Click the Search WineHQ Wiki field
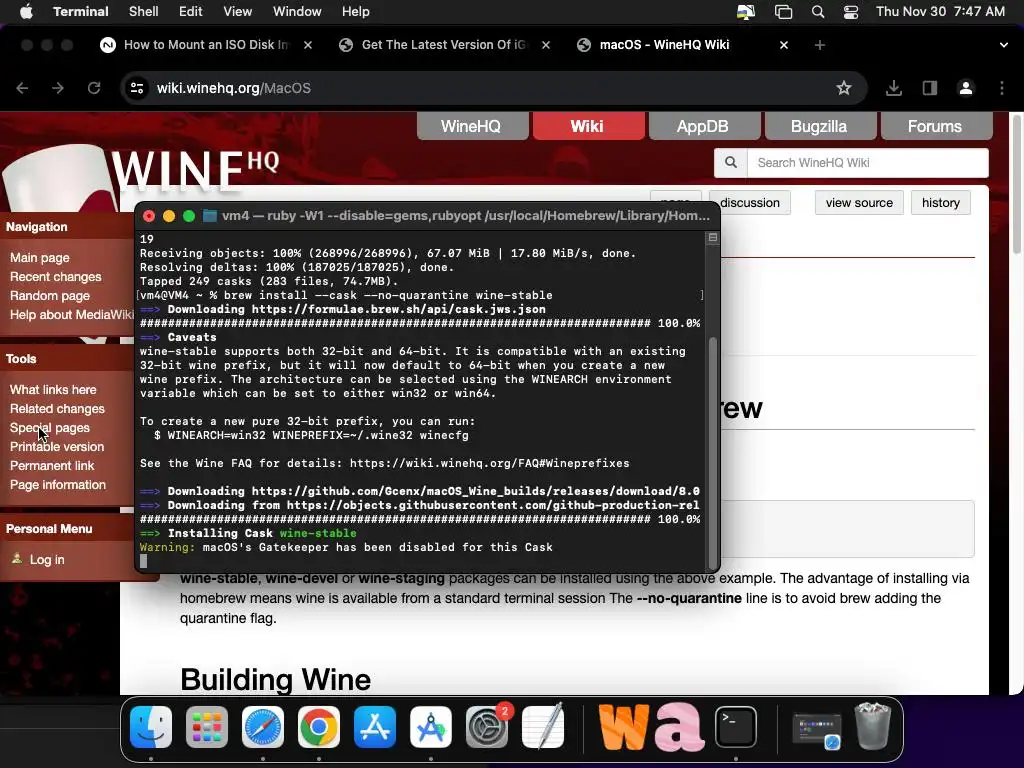1024x768 pixels. (867, 163)
